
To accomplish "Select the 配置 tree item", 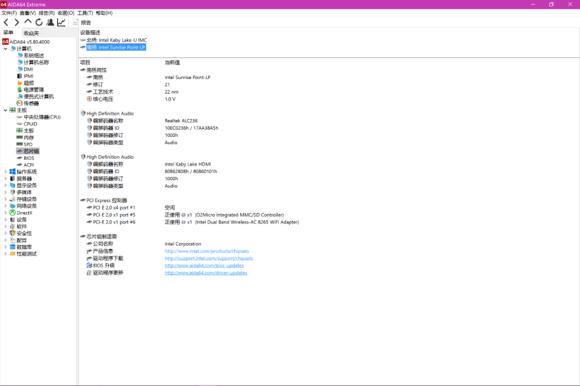I will pos(21,240).
